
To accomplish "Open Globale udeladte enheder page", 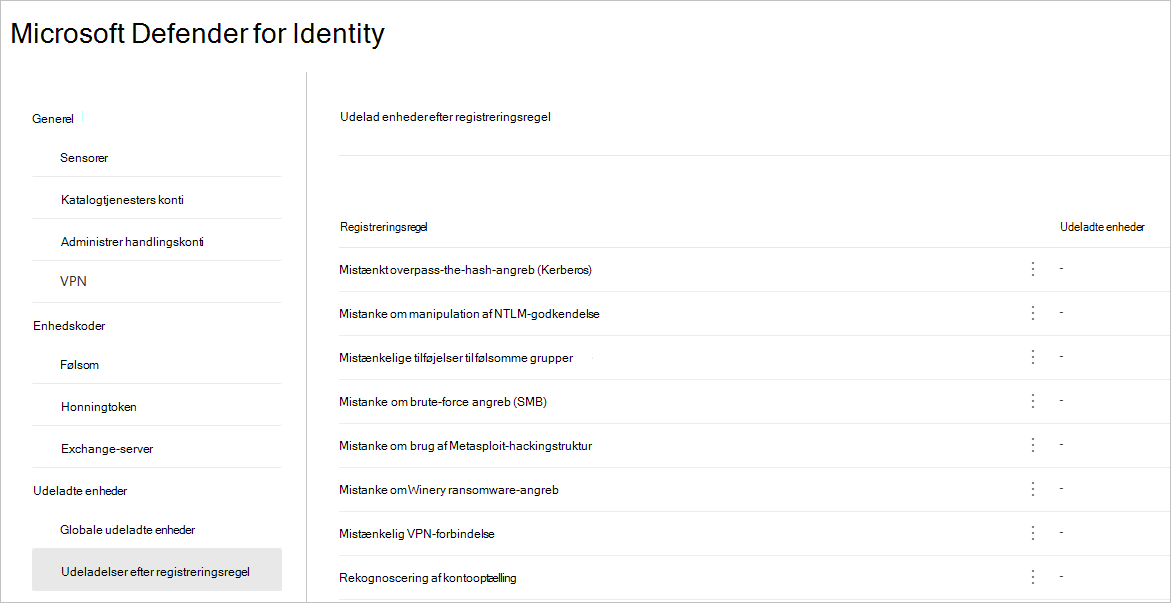I will click(127, 530).
